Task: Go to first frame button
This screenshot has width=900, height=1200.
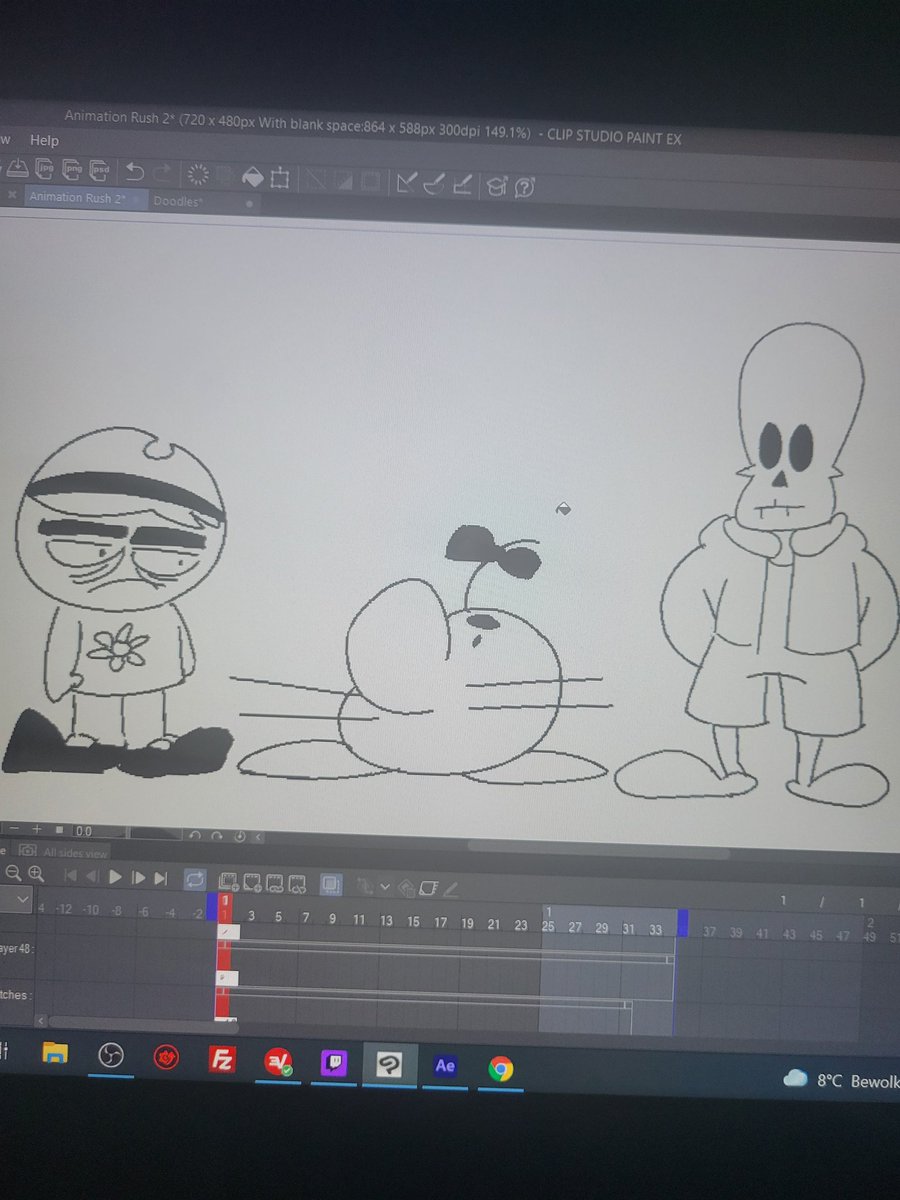Action: pyautogui.click(x=70, y=877)
